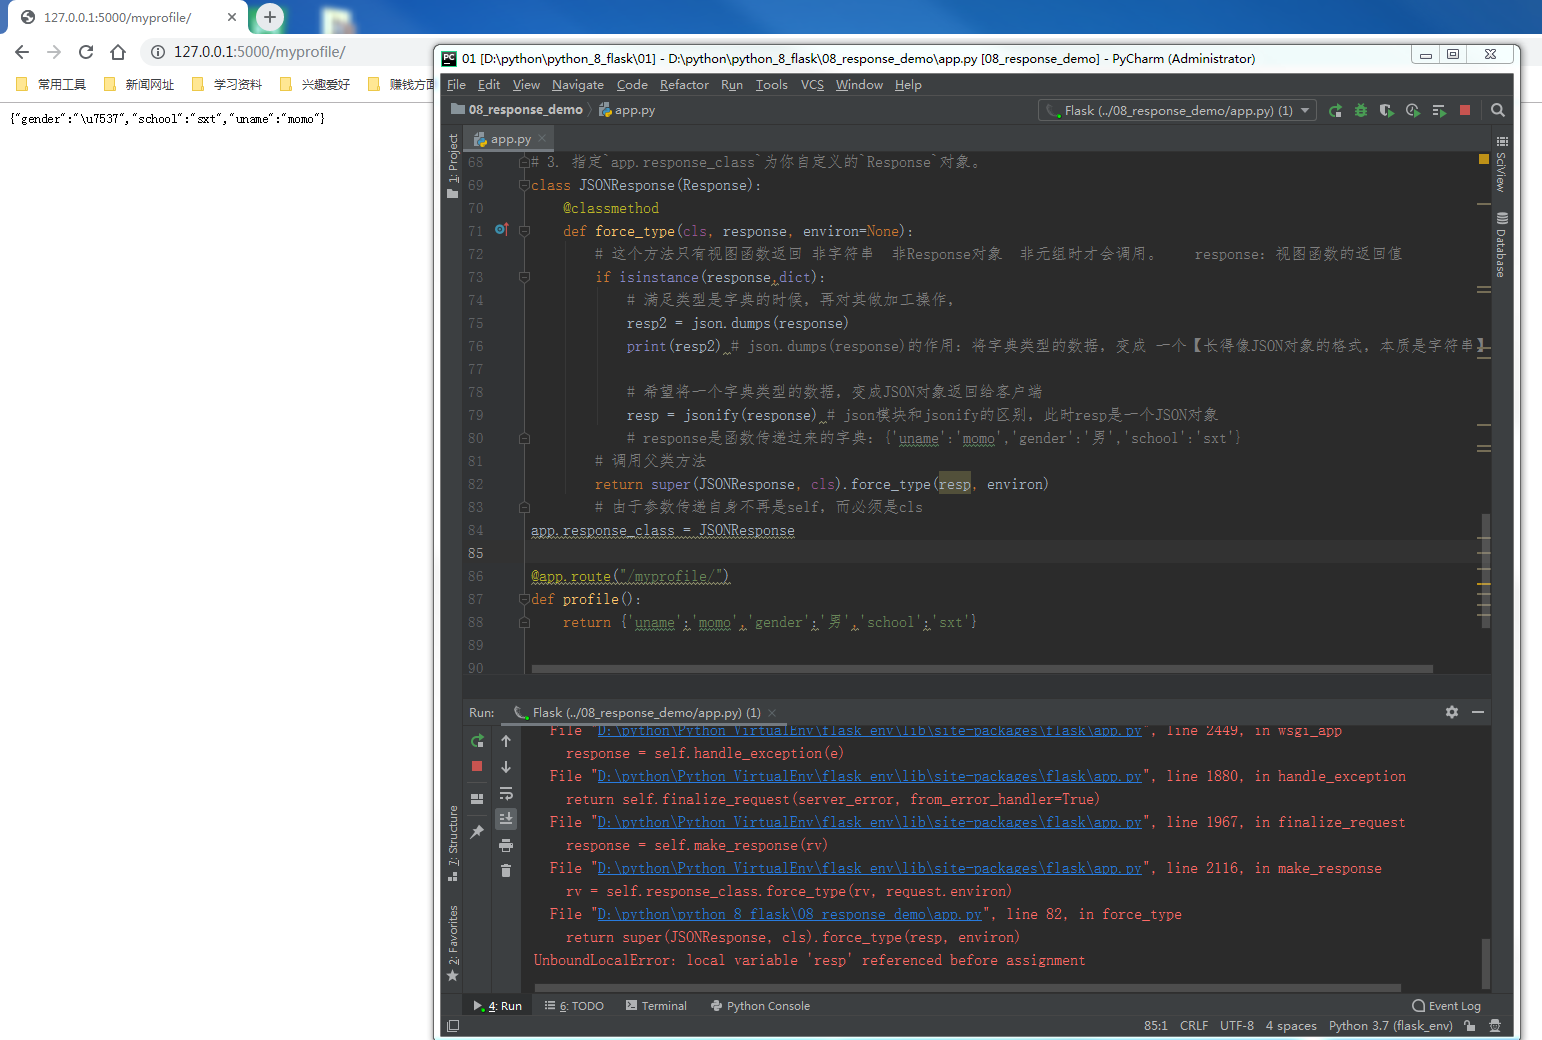
Task: Open the Database side panel
Action: (1501, 245)
